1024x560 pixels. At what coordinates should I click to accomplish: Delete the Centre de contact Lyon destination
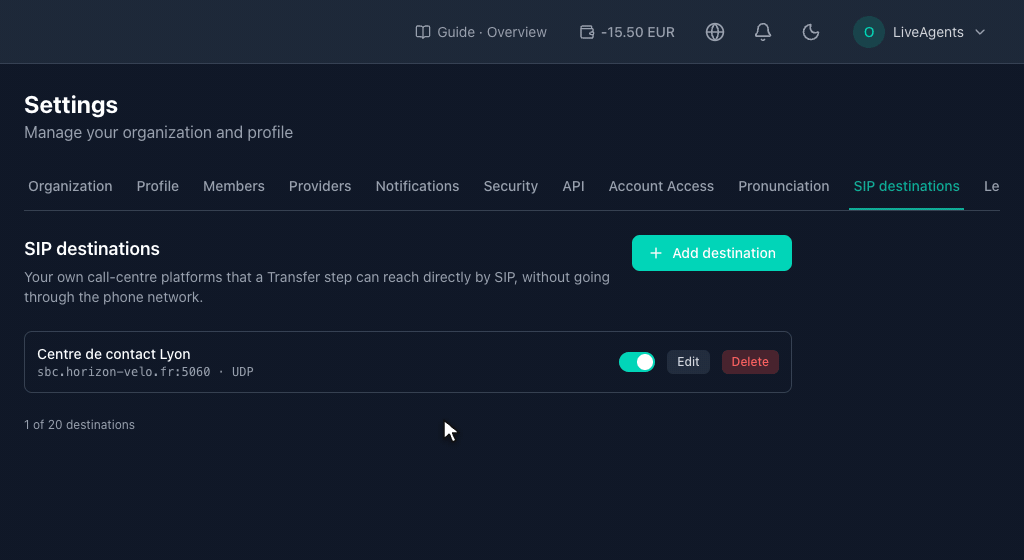tap(750, 362)
